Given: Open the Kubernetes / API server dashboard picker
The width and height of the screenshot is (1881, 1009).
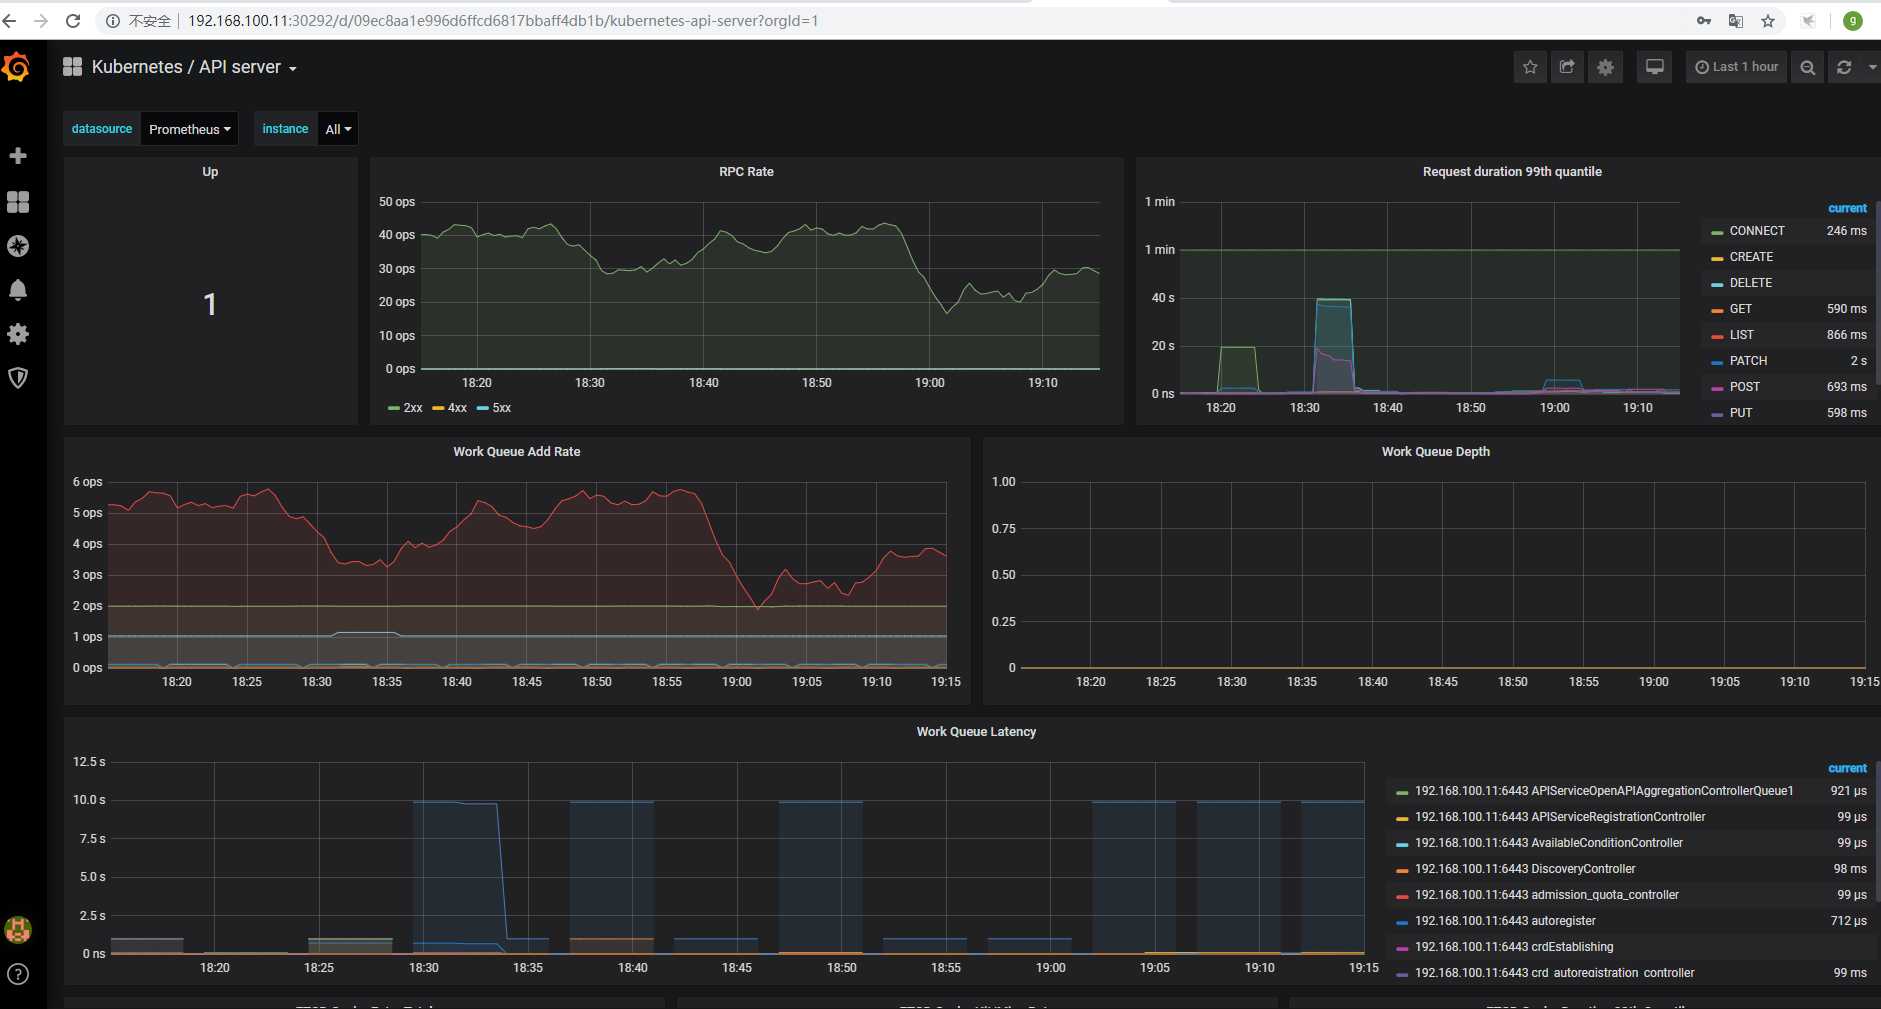Looking at the screenshot, I should pos(193,67).
